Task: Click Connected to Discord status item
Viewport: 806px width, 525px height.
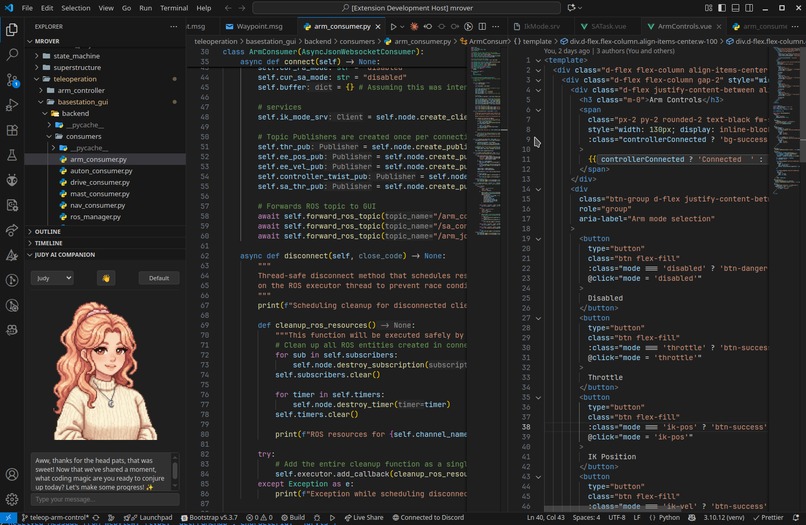Action: click(x=428, y=518)
